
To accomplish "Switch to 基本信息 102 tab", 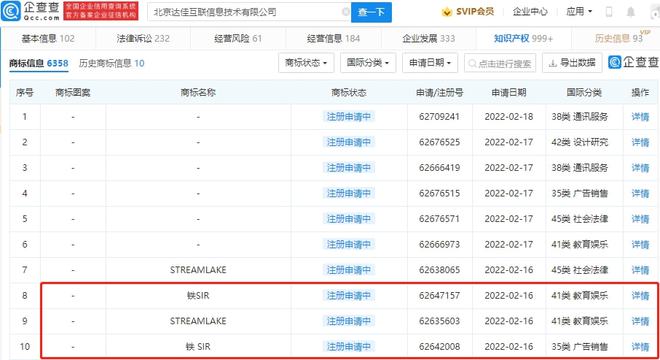I will pos(48,38).
